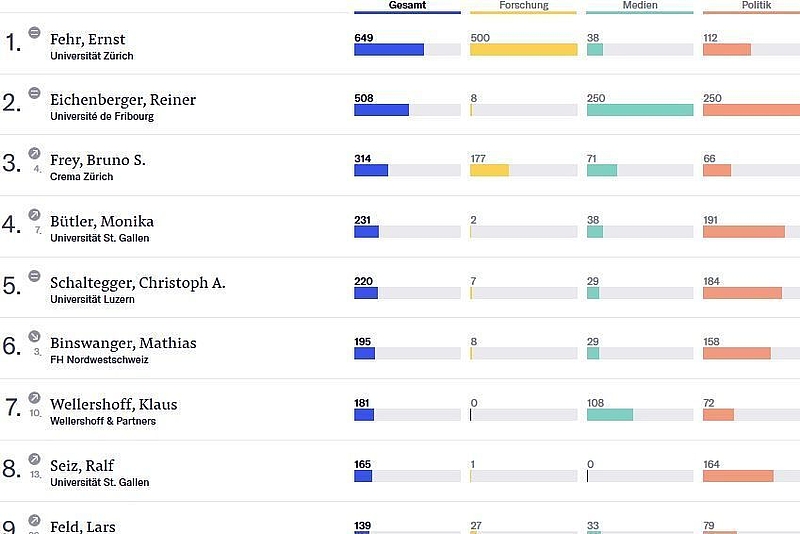Click the orange Politik bar for Seiz (164)
This screenshot has height=534, width=800.
738,476
